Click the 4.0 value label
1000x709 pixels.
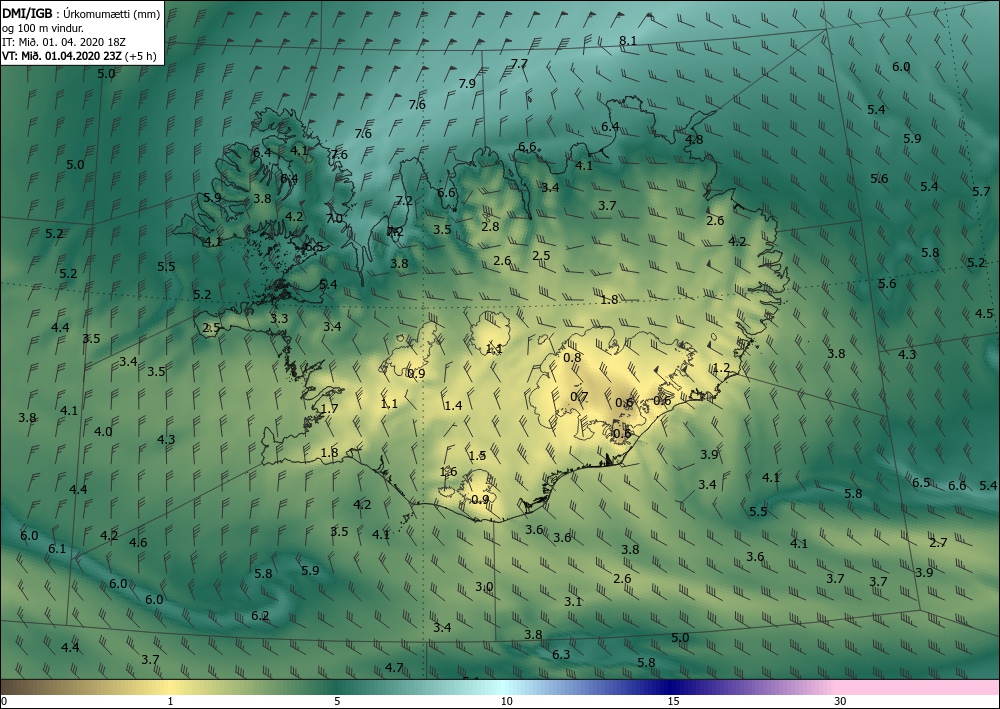pos(103,432)
